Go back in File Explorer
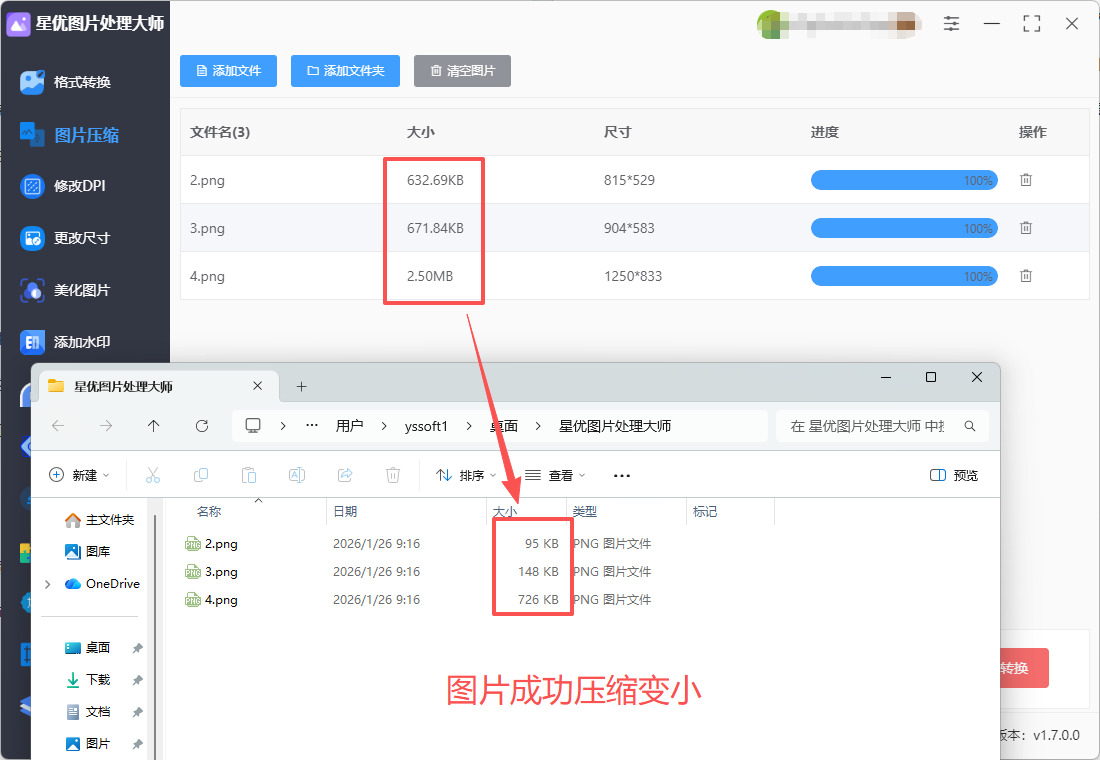 [58, 426]
